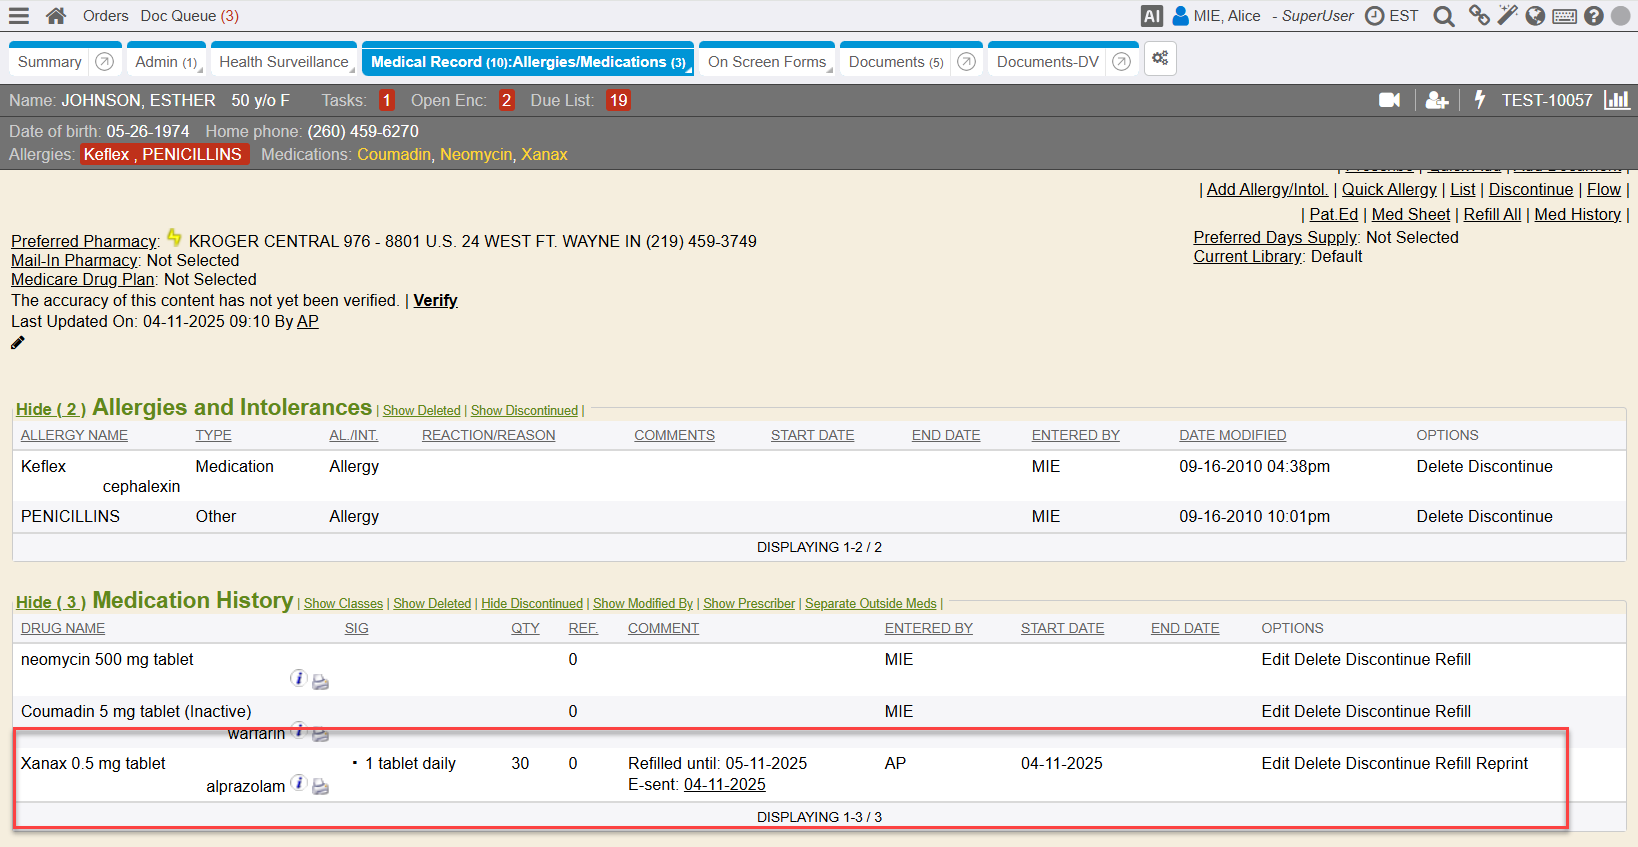Open the bar chart icon beside TEST-10057

1616,100
